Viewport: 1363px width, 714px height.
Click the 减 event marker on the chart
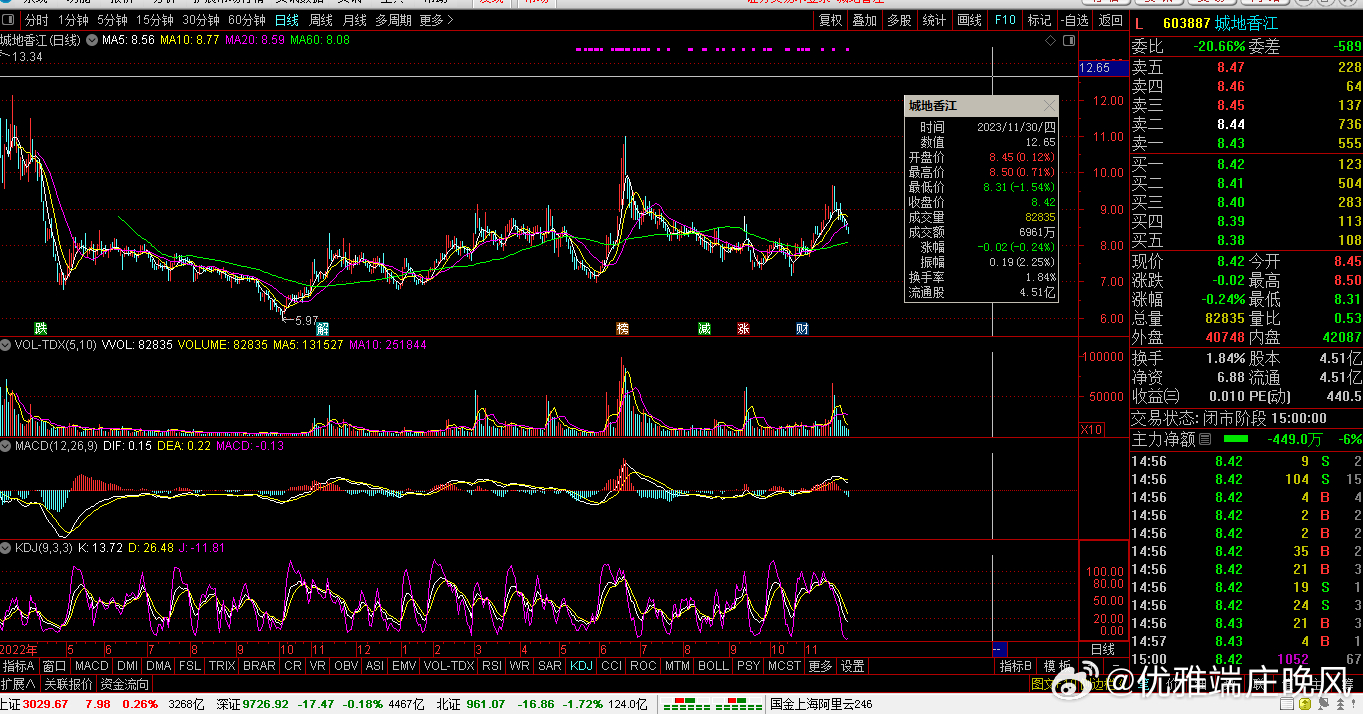click(x=705, y=328)
